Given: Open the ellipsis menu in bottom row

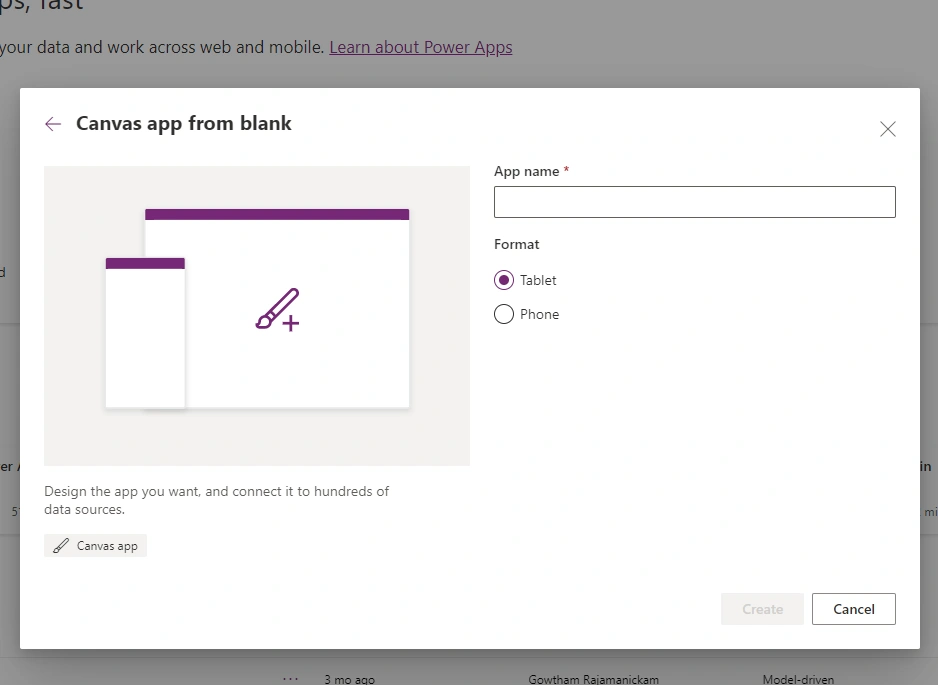Looking at the screenshot, I should [x=291, y=678].
